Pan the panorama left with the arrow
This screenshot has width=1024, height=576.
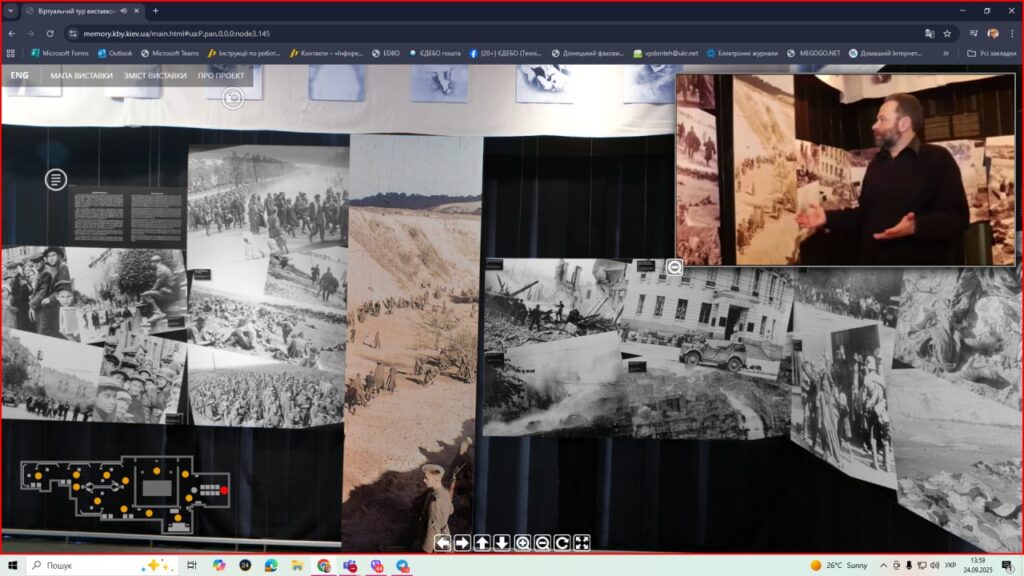(x=443, y=543)
